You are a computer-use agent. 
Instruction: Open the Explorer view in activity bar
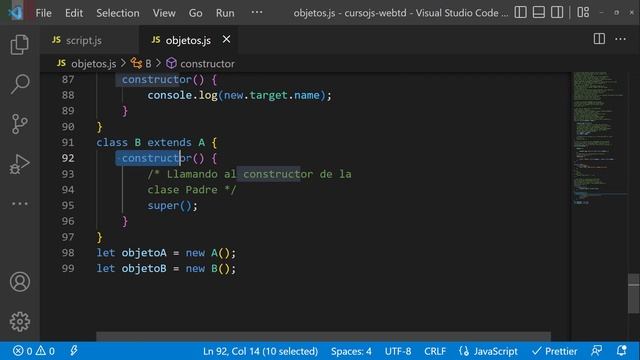[20, 44]
